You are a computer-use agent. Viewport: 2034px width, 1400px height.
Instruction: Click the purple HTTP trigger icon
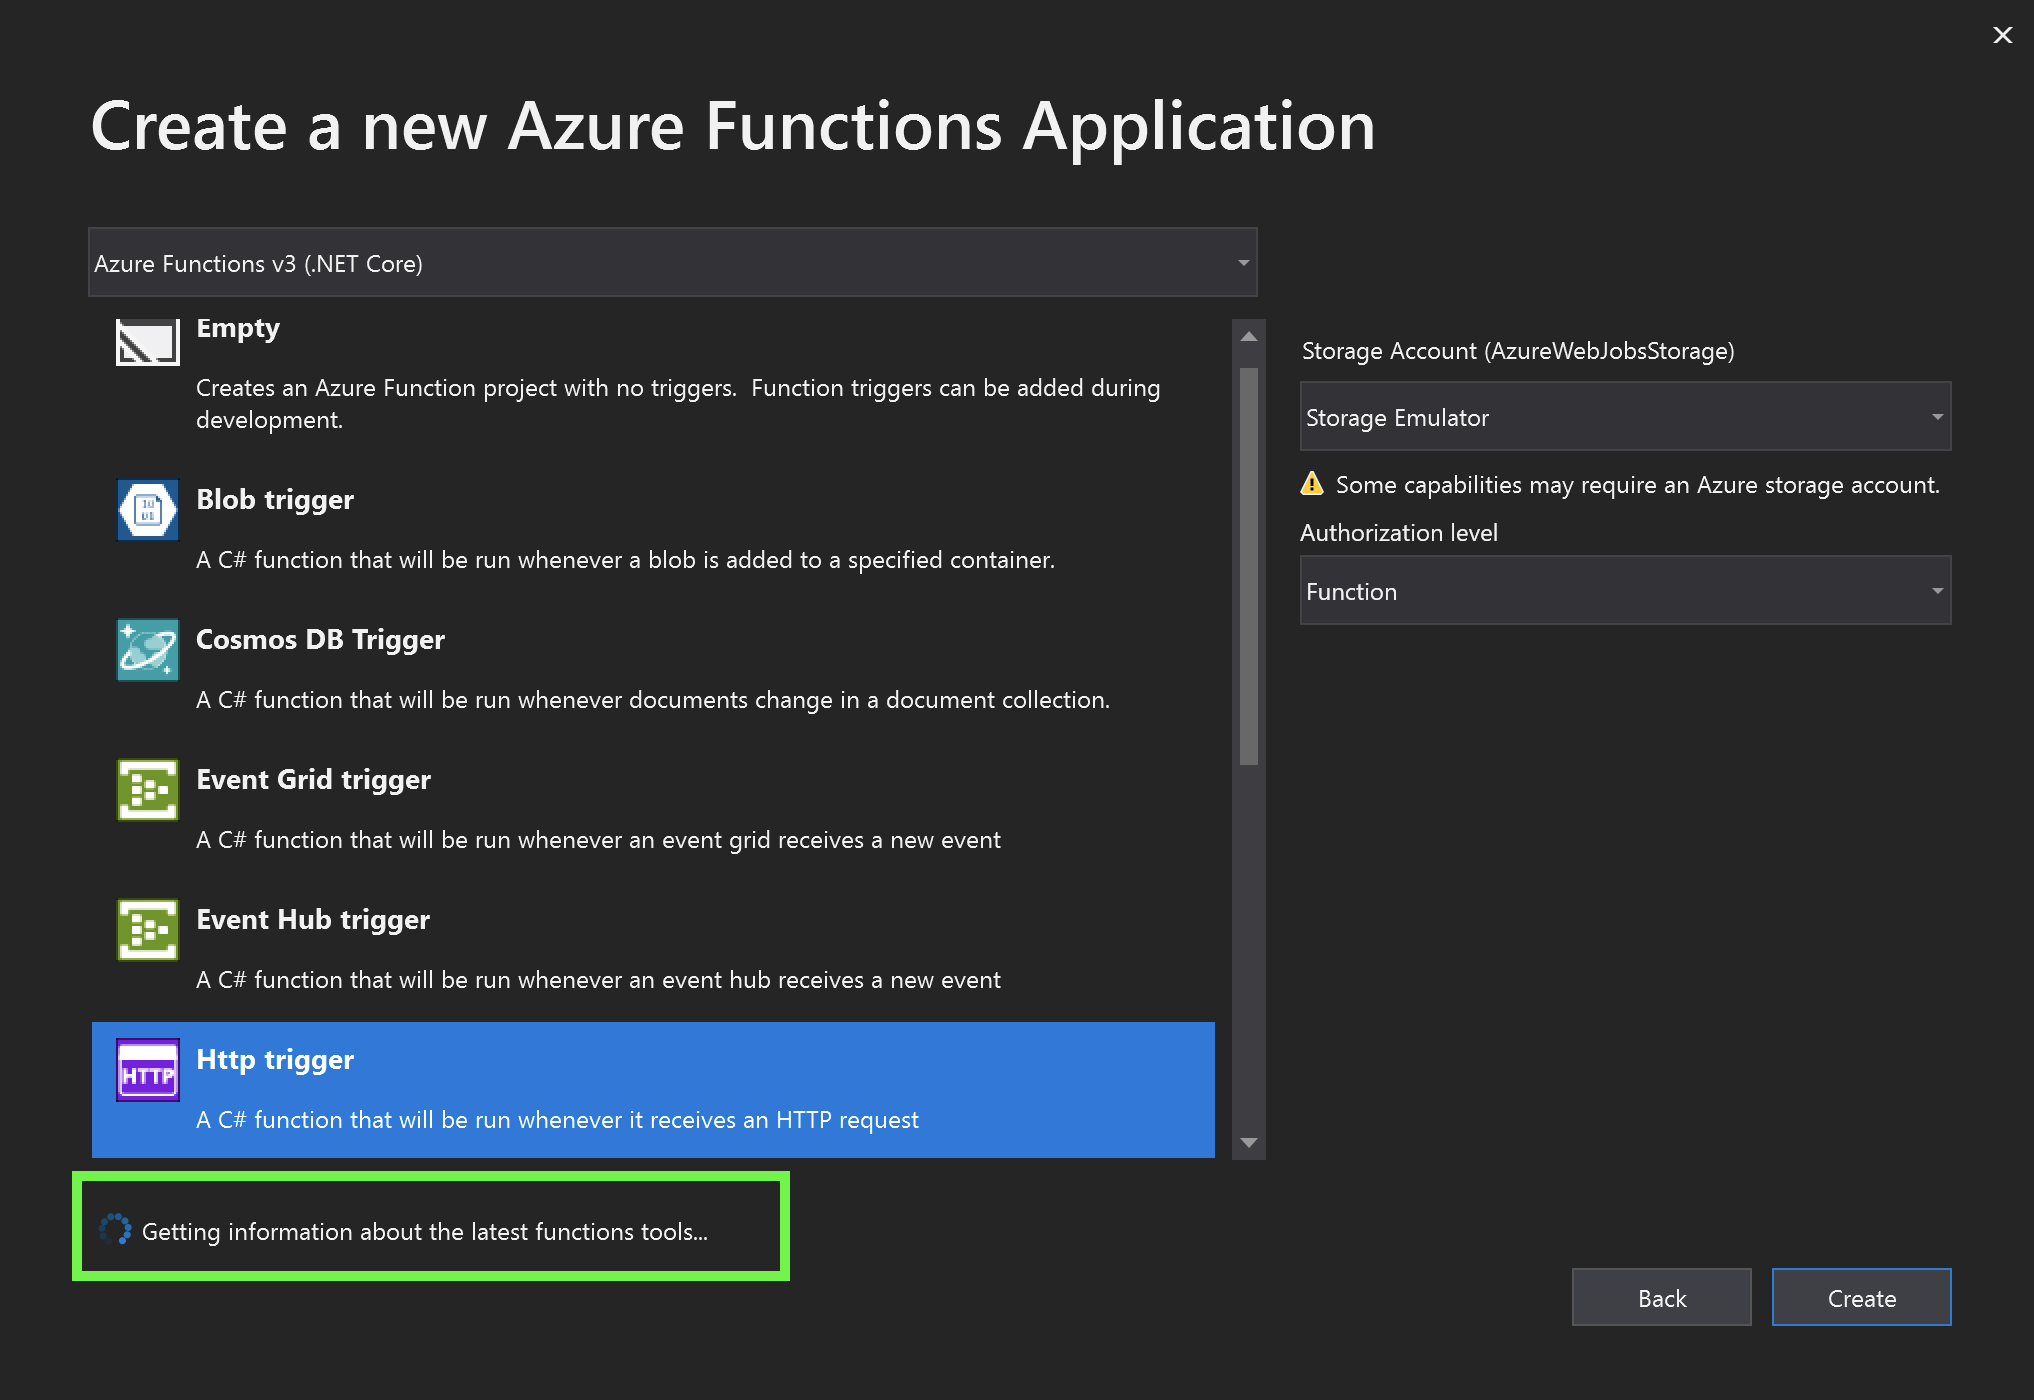click(x=147, y=1070)
